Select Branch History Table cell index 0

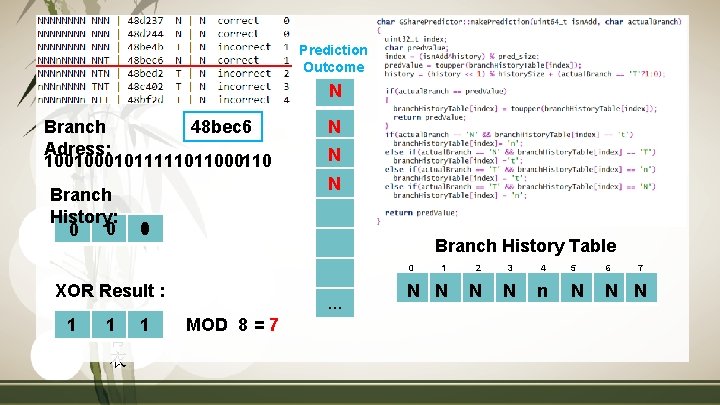(412, 287)
